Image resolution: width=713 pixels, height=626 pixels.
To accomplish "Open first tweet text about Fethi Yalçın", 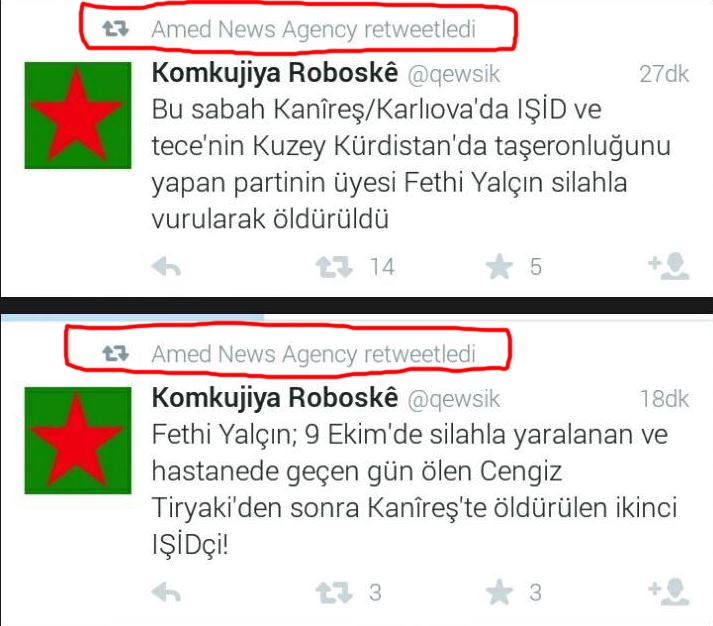I will 411,164.
